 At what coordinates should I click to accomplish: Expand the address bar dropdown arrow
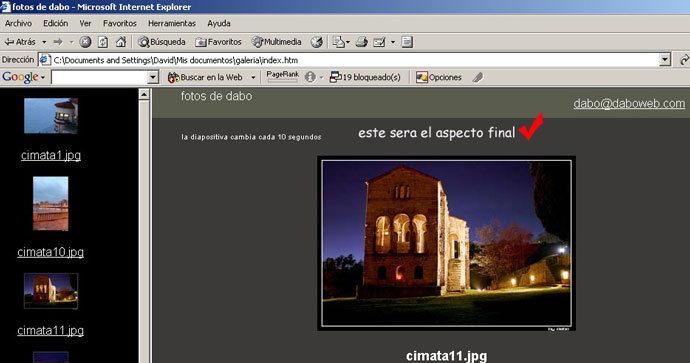[665, 59]
